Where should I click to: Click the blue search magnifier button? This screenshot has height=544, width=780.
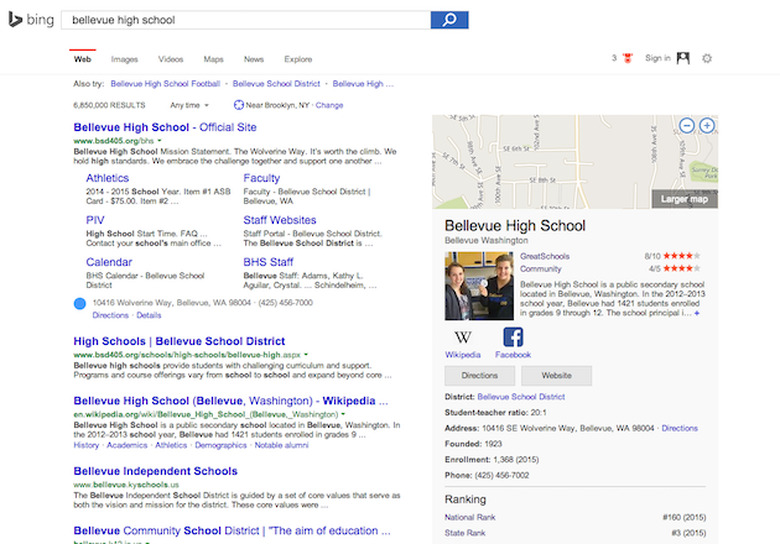(449, 20)
